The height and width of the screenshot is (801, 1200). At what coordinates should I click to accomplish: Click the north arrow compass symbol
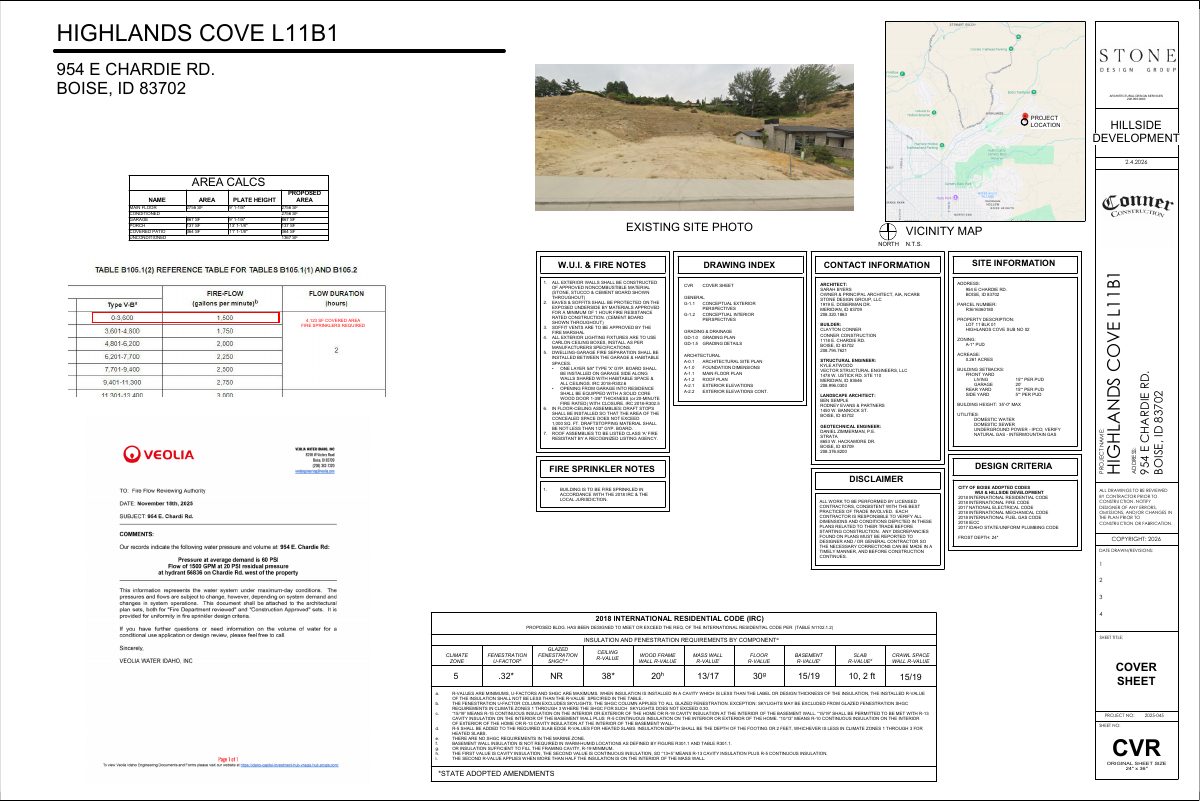888,231
